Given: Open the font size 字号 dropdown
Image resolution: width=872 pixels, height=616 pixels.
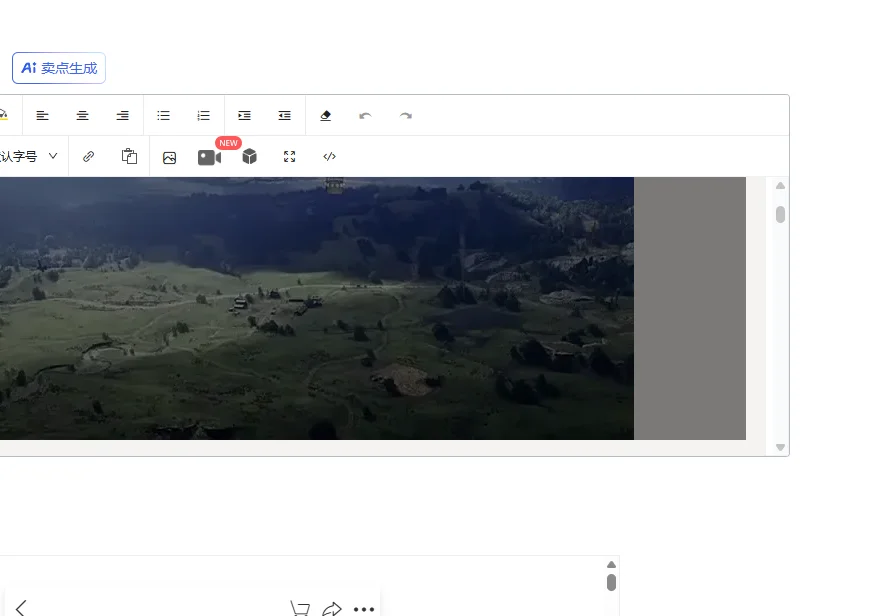Looking at the screenshot, I should click(x=29, y=156).
